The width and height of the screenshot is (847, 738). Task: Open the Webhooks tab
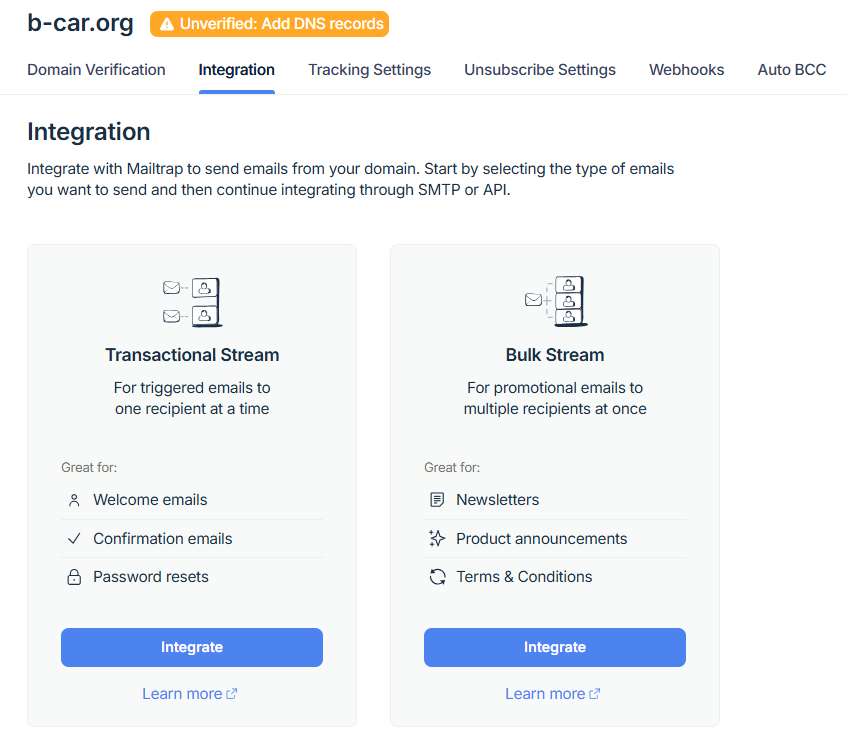pos(686,70)
